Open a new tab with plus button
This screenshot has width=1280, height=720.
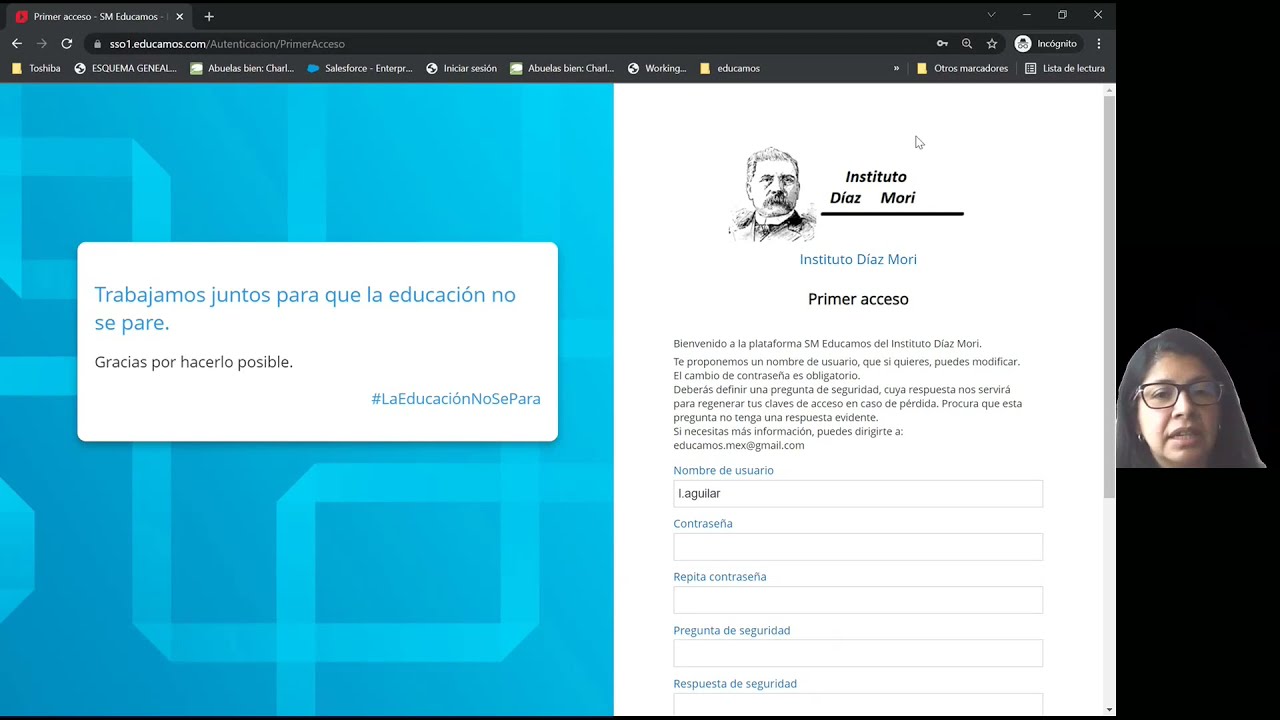pyautogui.click(x=209, y=16)
